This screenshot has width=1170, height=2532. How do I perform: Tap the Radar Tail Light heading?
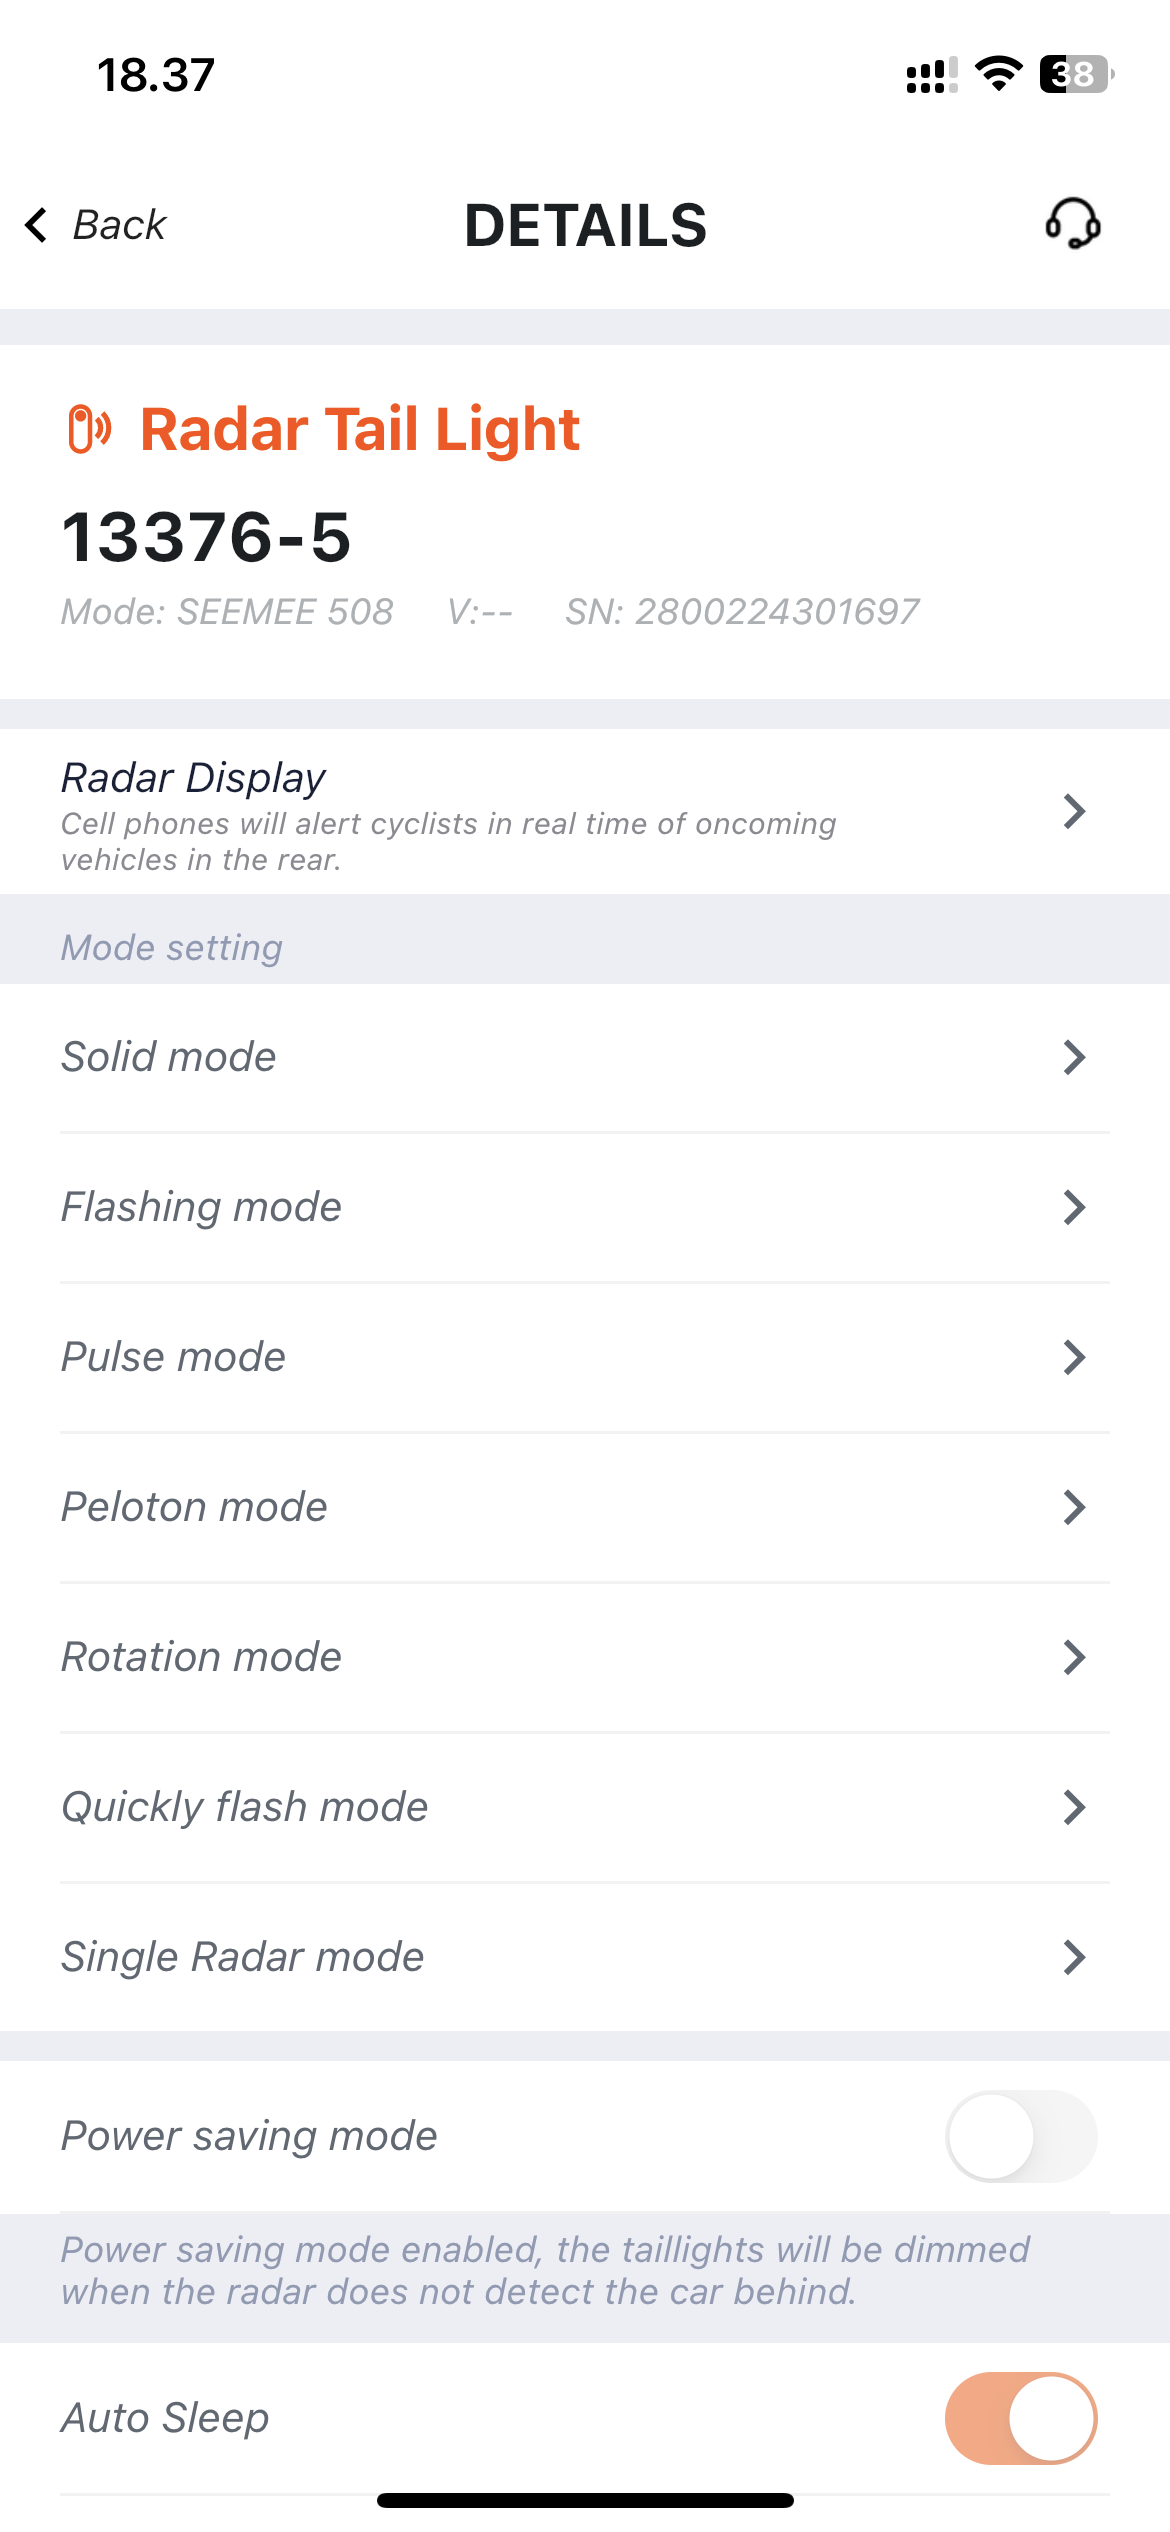360,430
